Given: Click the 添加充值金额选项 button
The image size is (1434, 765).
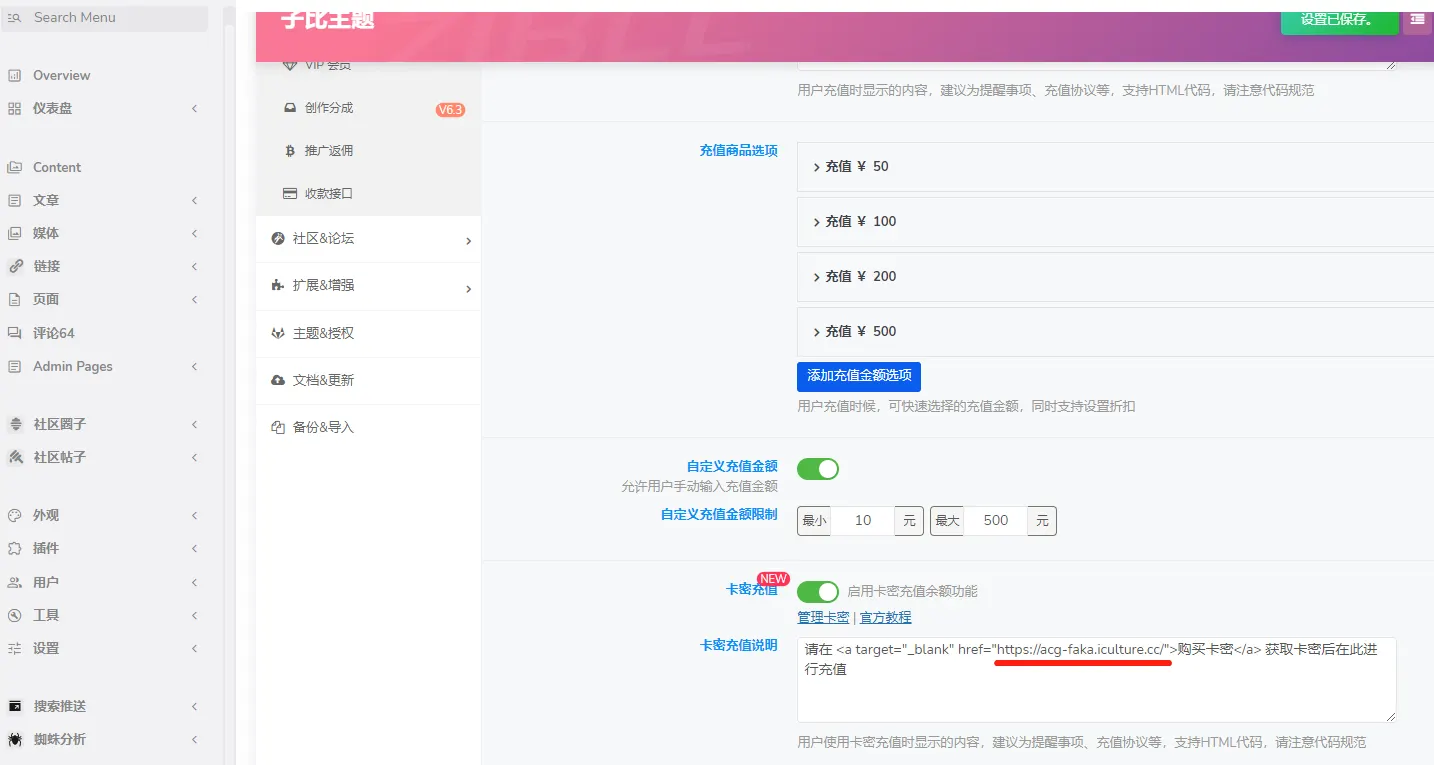Looking at the screenshot, I should point(859,376).
